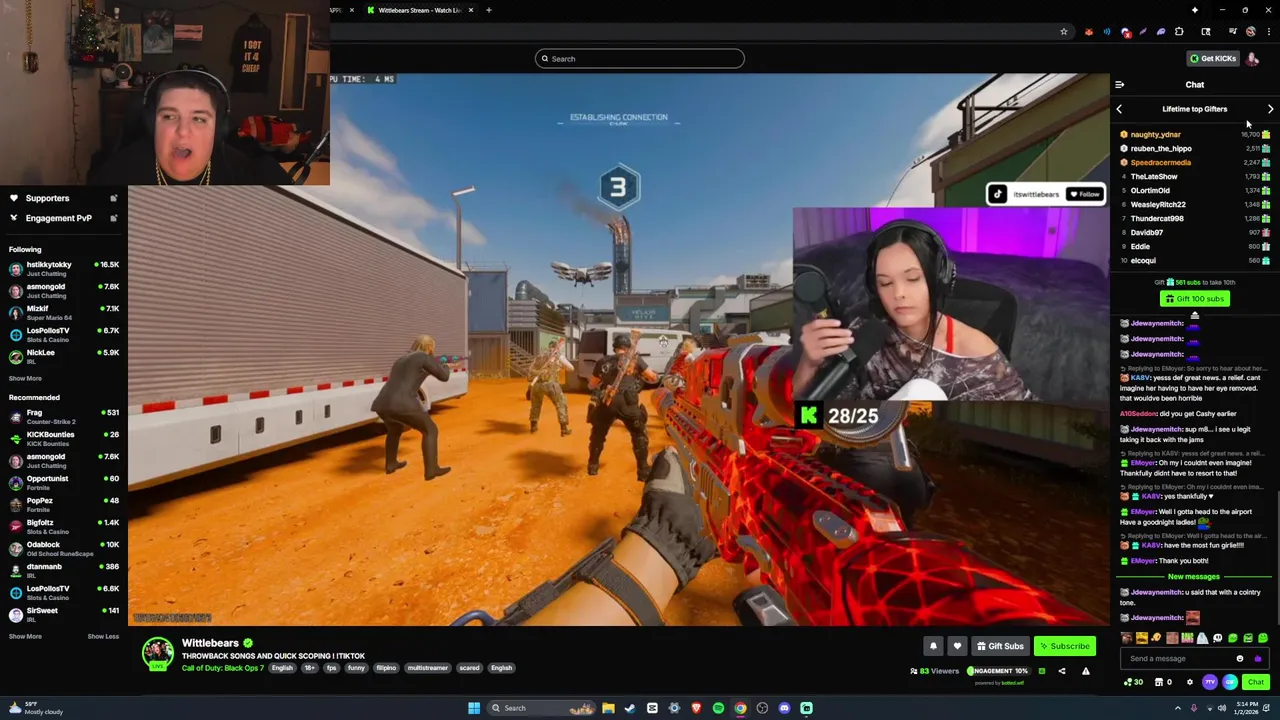Screen dimensions: 1280x720
Task: Click the purple icon inside the message box
Action: click(1258, 658)
